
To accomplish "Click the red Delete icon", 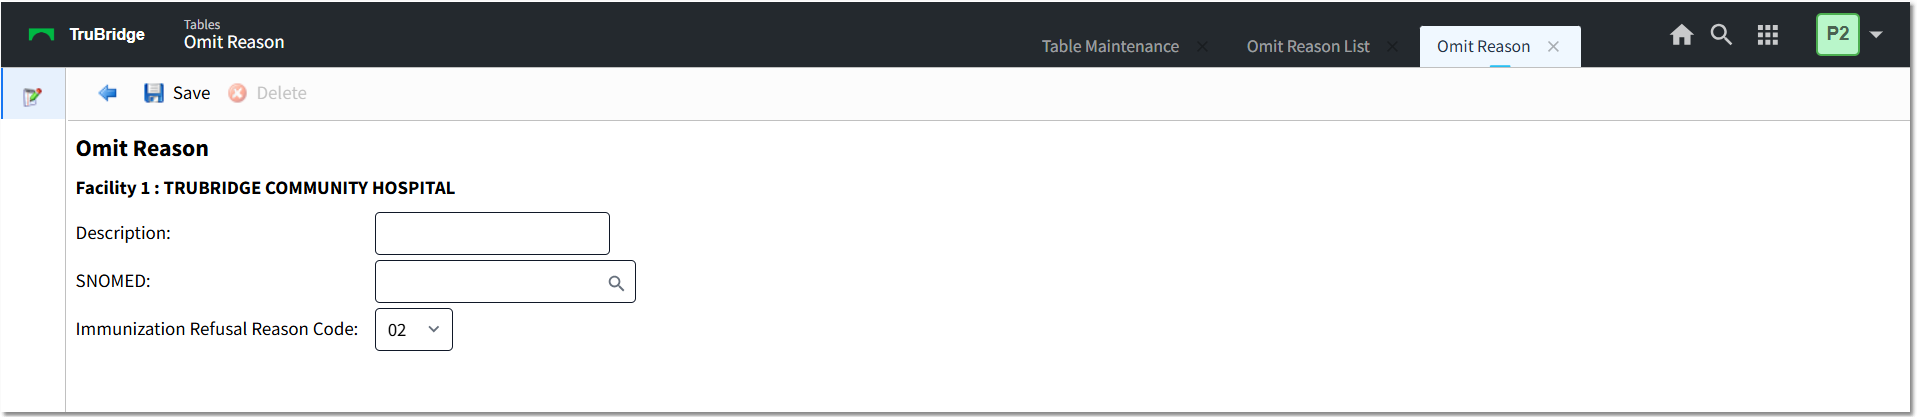I will tap(238, 93).
